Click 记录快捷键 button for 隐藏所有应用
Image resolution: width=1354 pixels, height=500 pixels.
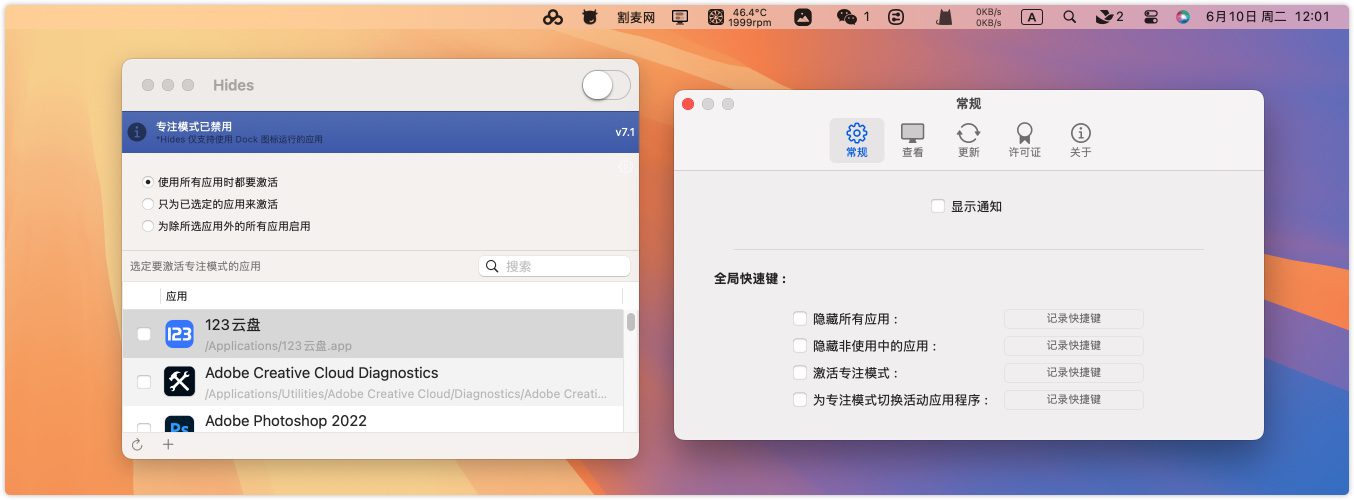1074,318
